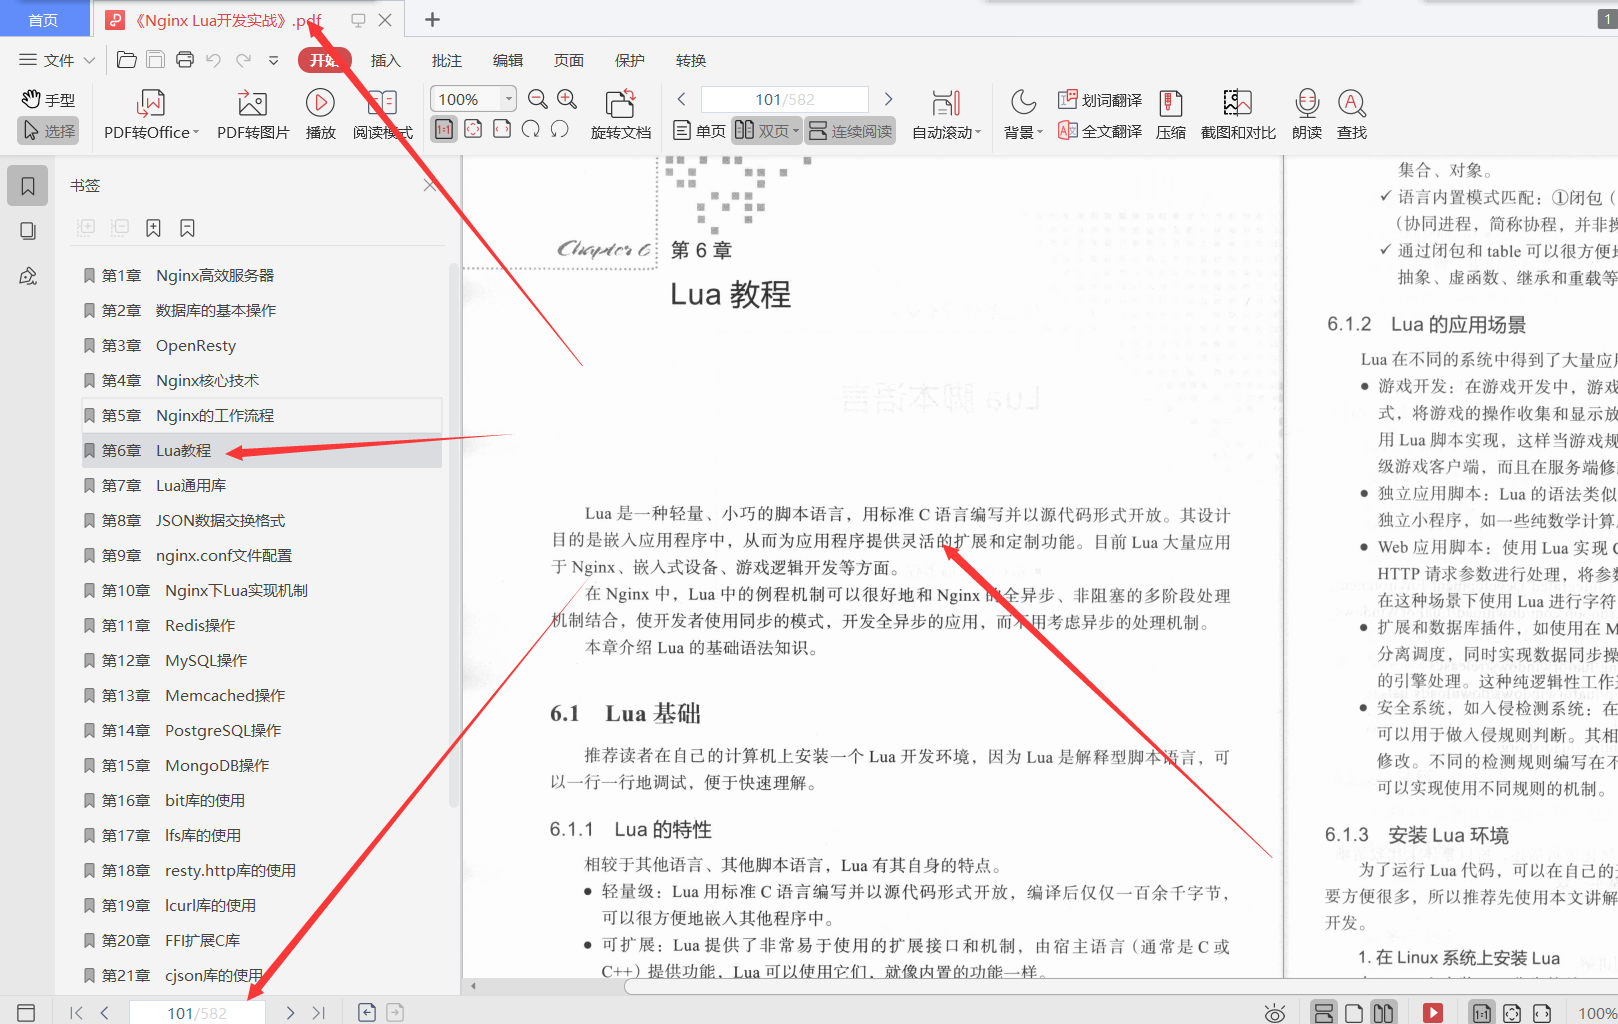The image size is (1618, 1024).
Task: Select the 旋转文档 rotate document tool
Action: point(620,113)
